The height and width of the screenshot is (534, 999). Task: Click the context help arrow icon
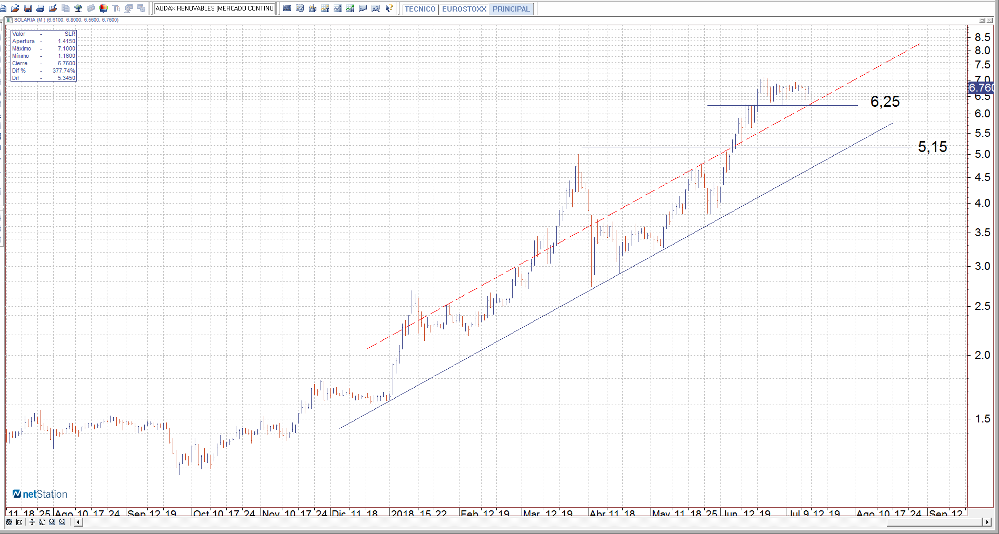[389, 8]
